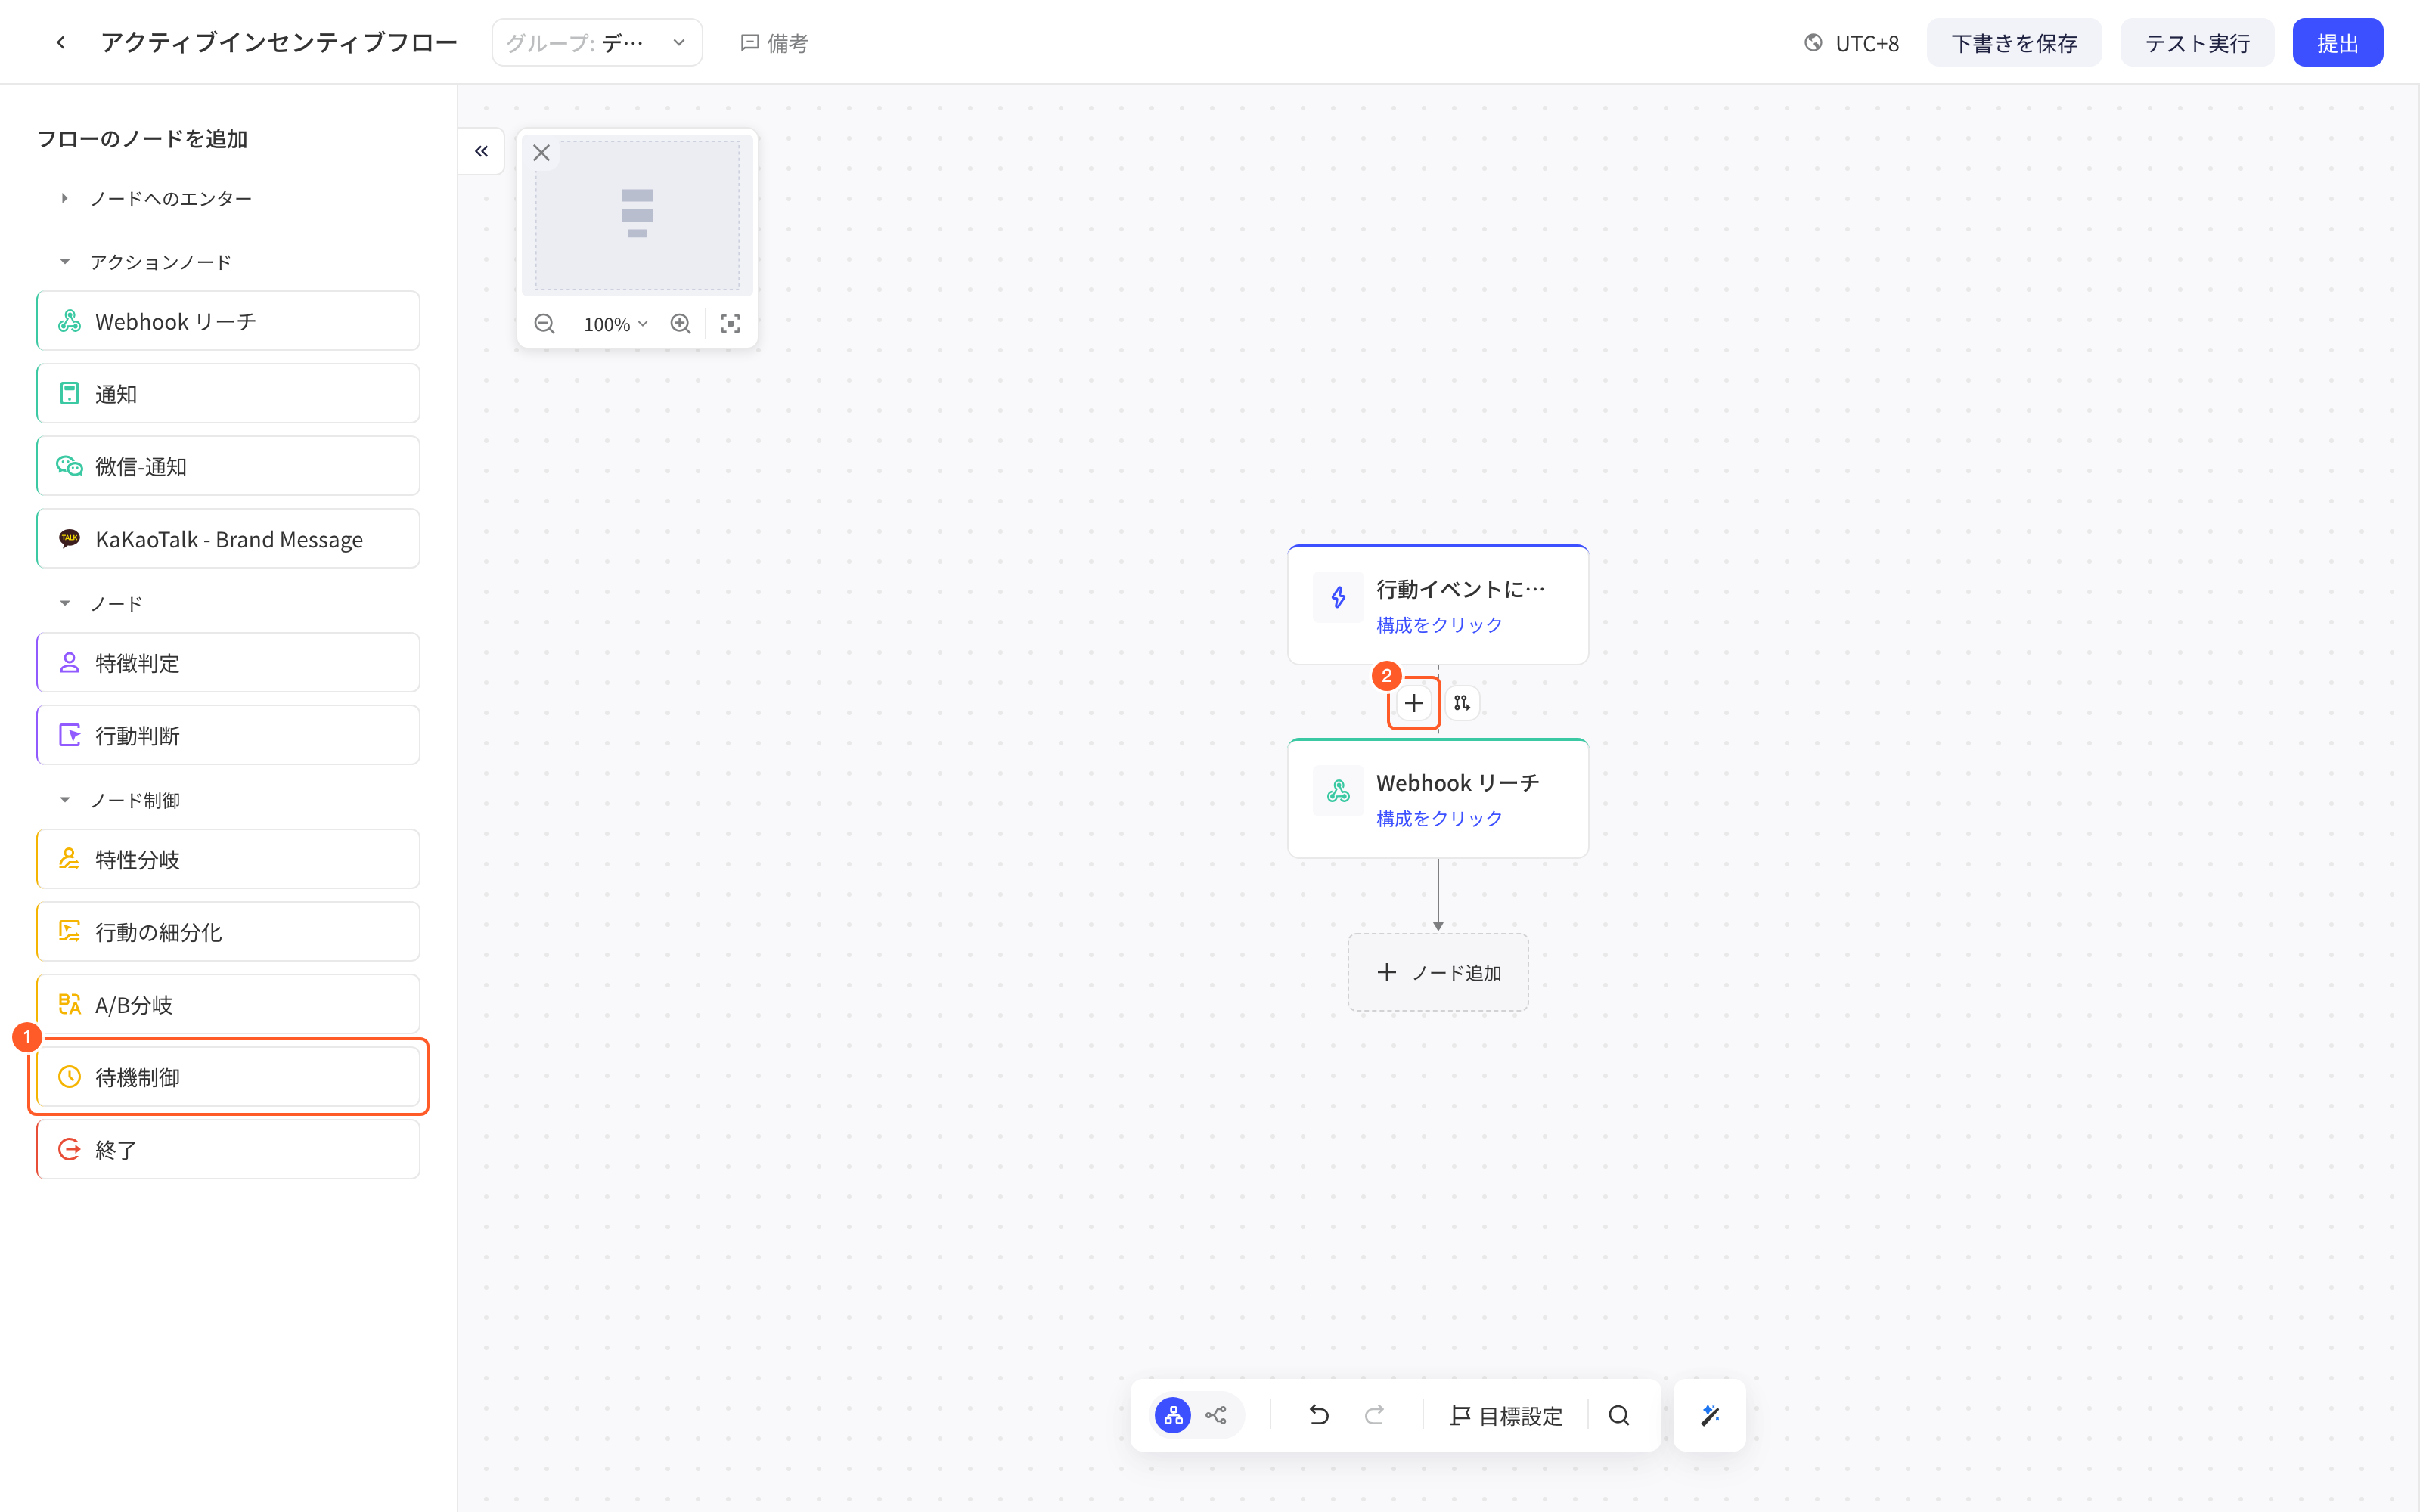Click the undo arrow icon

[1319, 1415]
